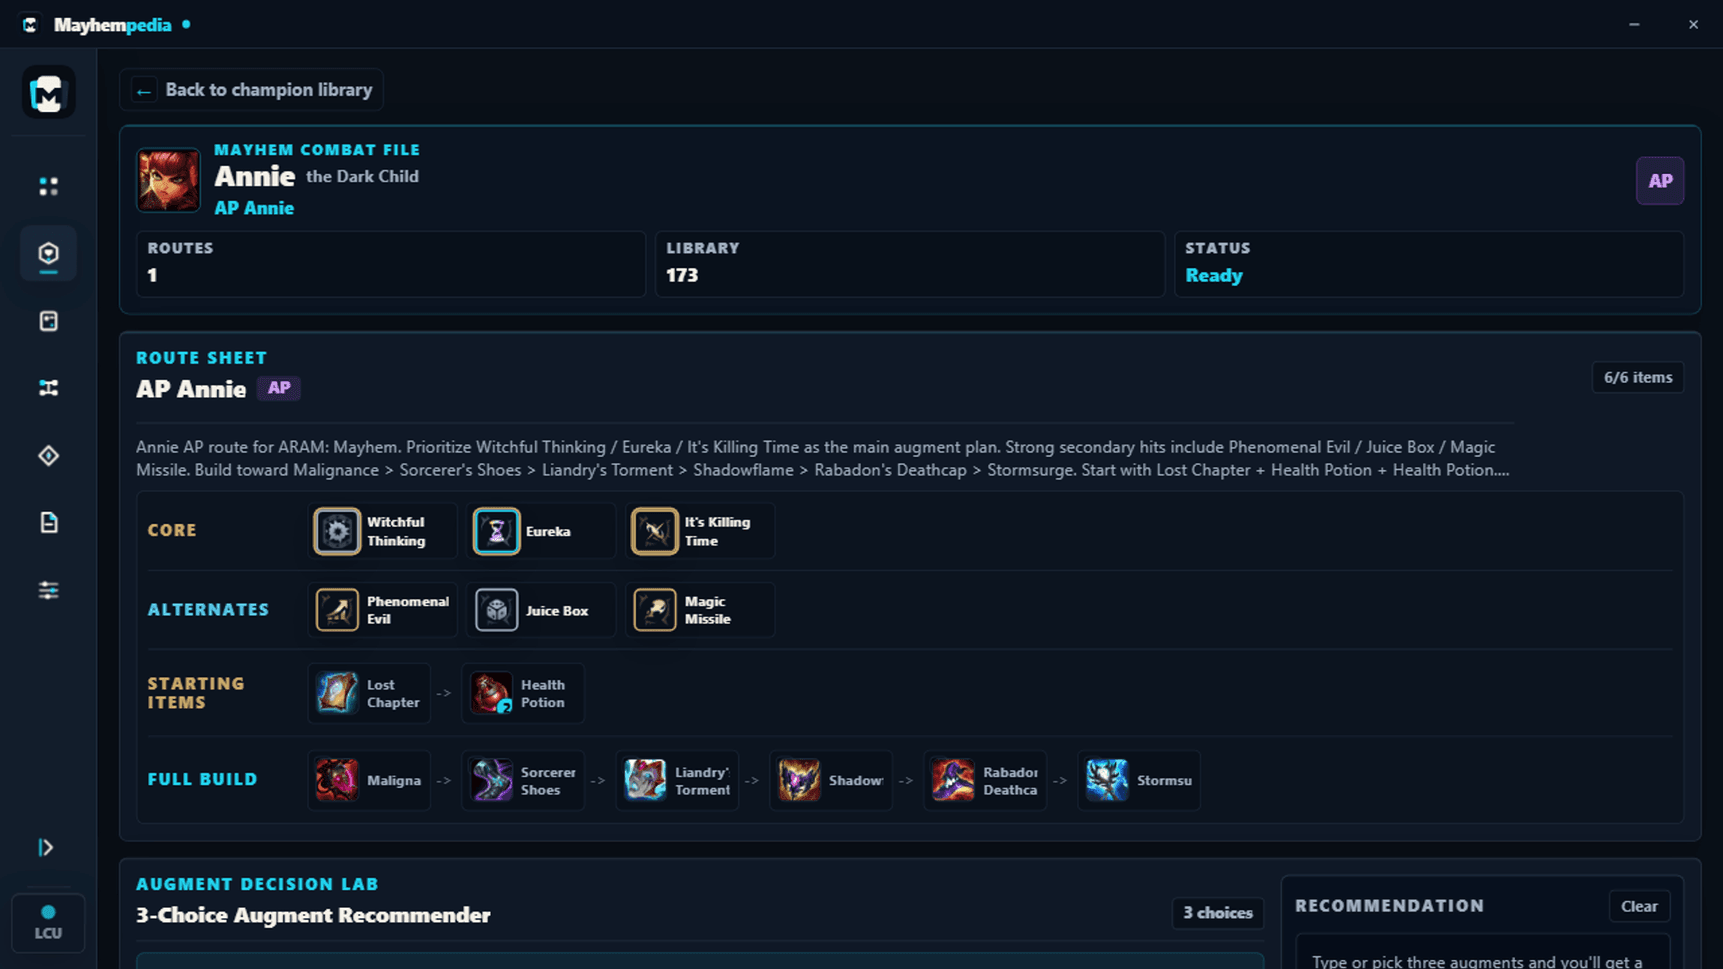Screen dimensions: 1723x969
Task: Open the document page sidebar icon
Action: coord(48,523)
